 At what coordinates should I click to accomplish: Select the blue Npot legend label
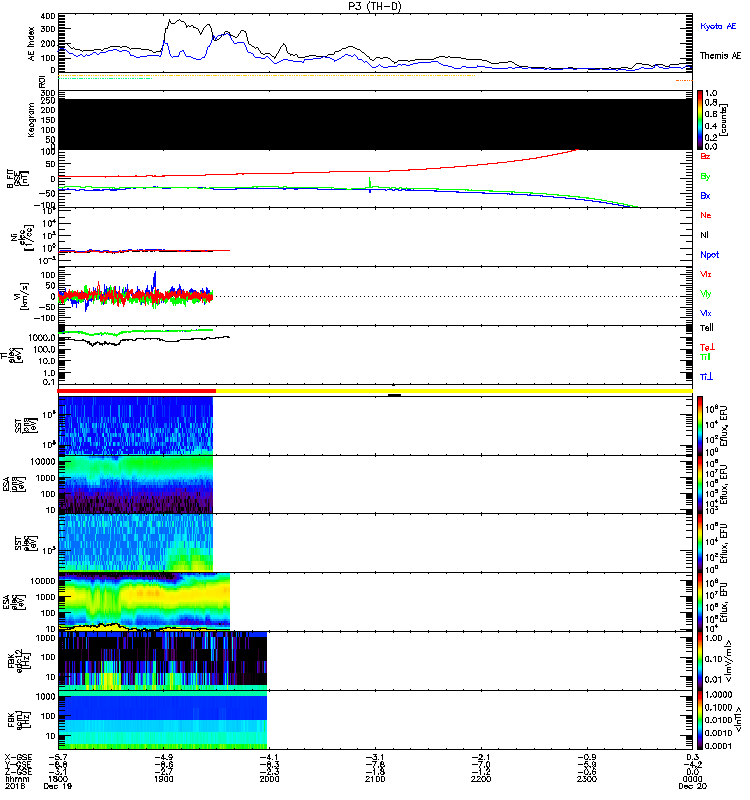(x=710, y=255)
